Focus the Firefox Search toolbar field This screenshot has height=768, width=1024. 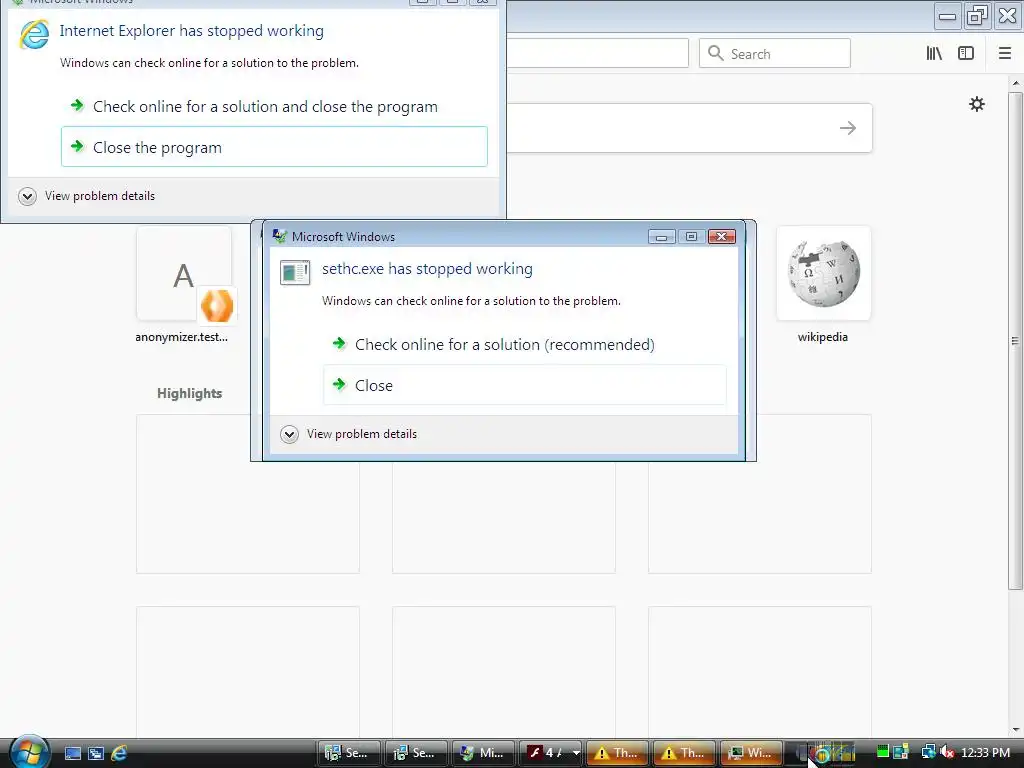tap(775, 53)
